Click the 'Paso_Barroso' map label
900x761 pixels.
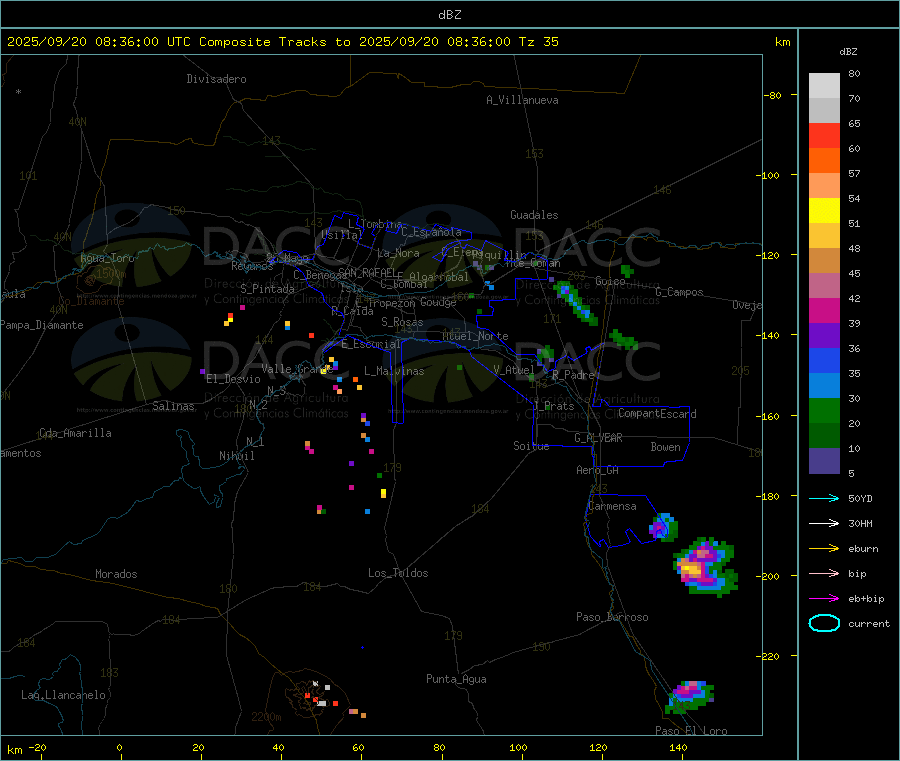point(612,617)
